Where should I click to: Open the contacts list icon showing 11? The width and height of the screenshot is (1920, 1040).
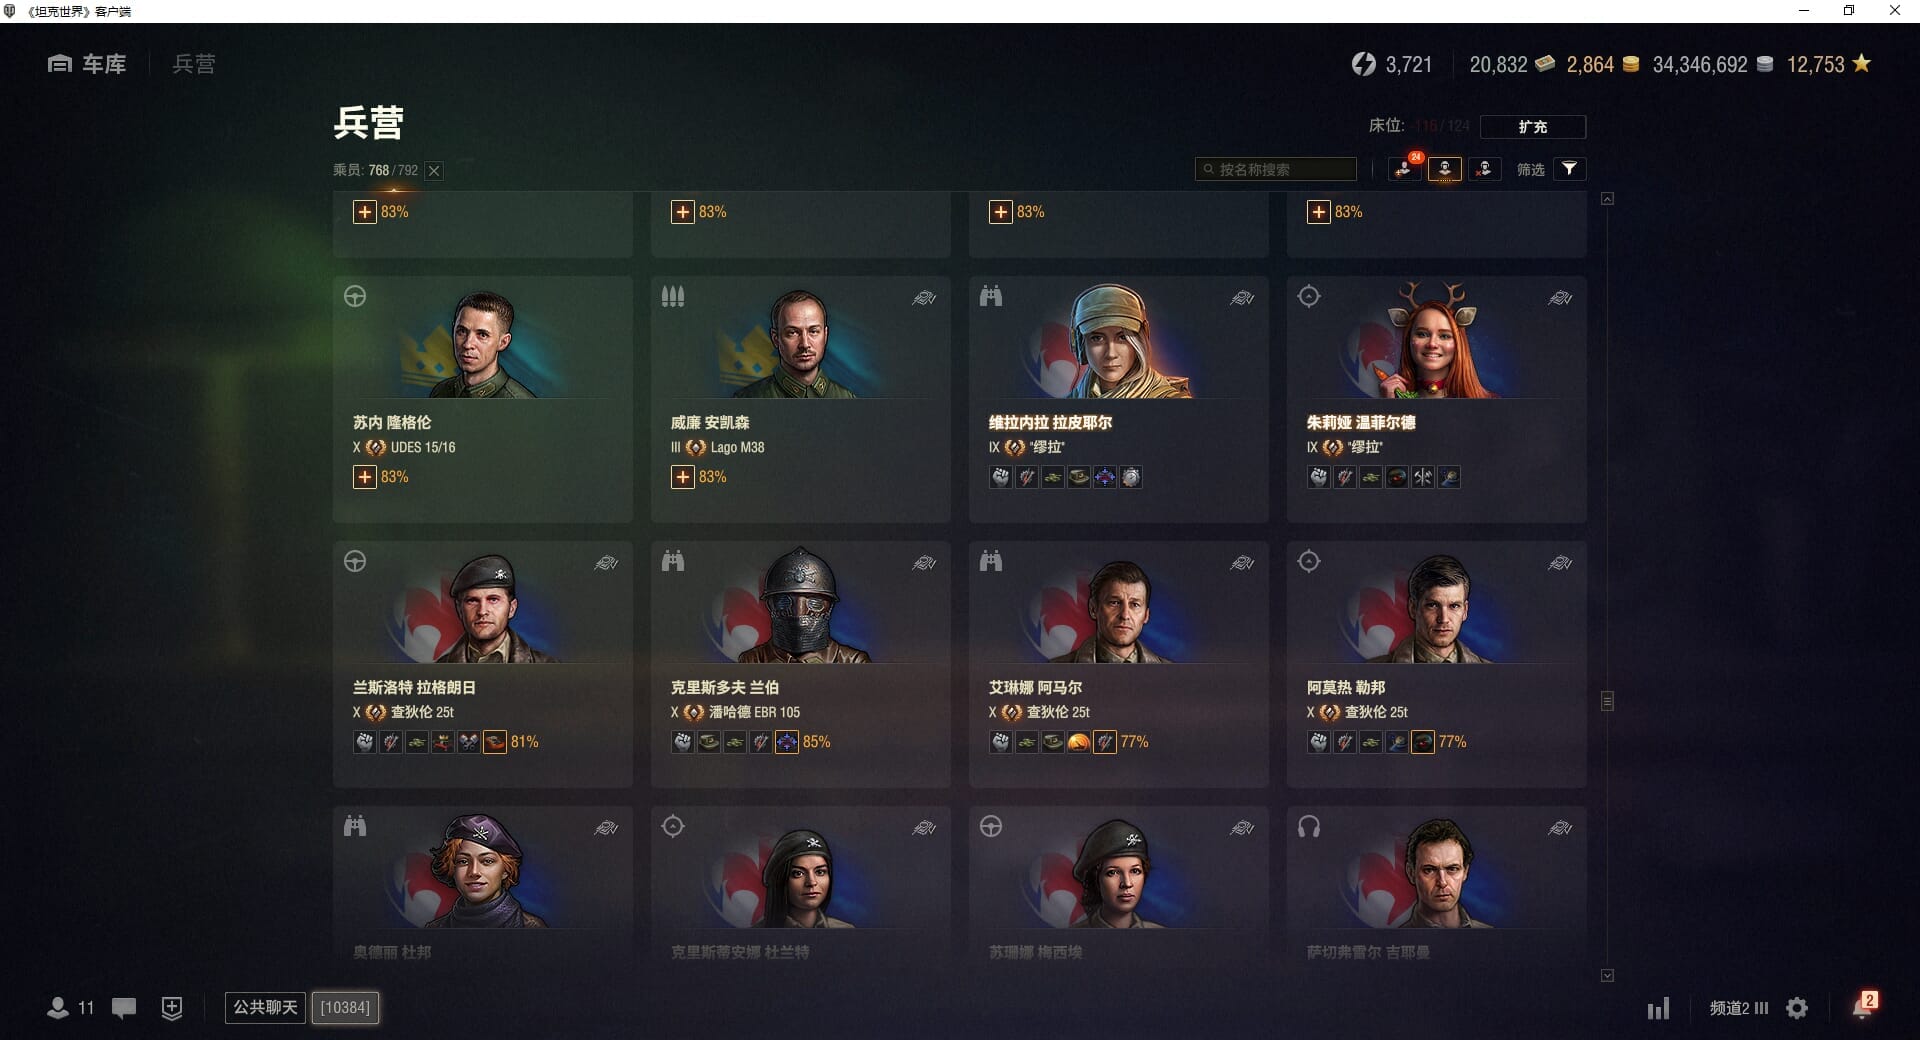click(70, 1007)
